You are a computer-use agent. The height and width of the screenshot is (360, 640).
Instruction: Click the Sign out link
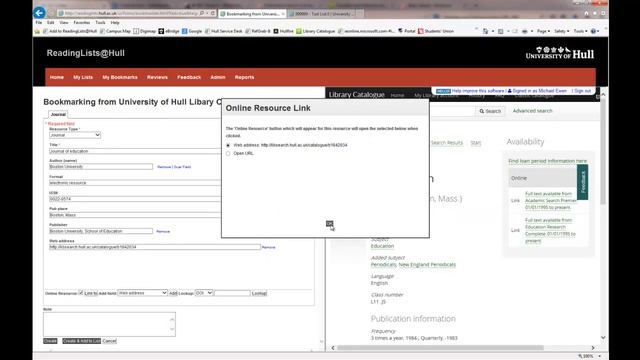[x=583, y=91]
